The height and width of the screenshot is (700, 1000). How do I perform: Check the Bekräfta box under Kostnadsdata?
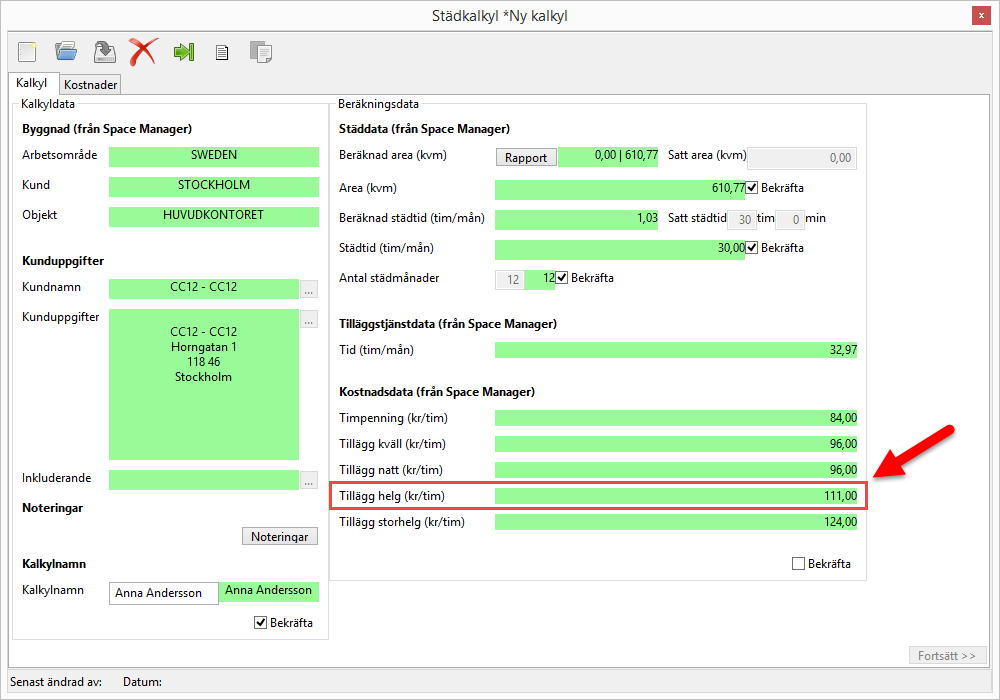point(798,564)
